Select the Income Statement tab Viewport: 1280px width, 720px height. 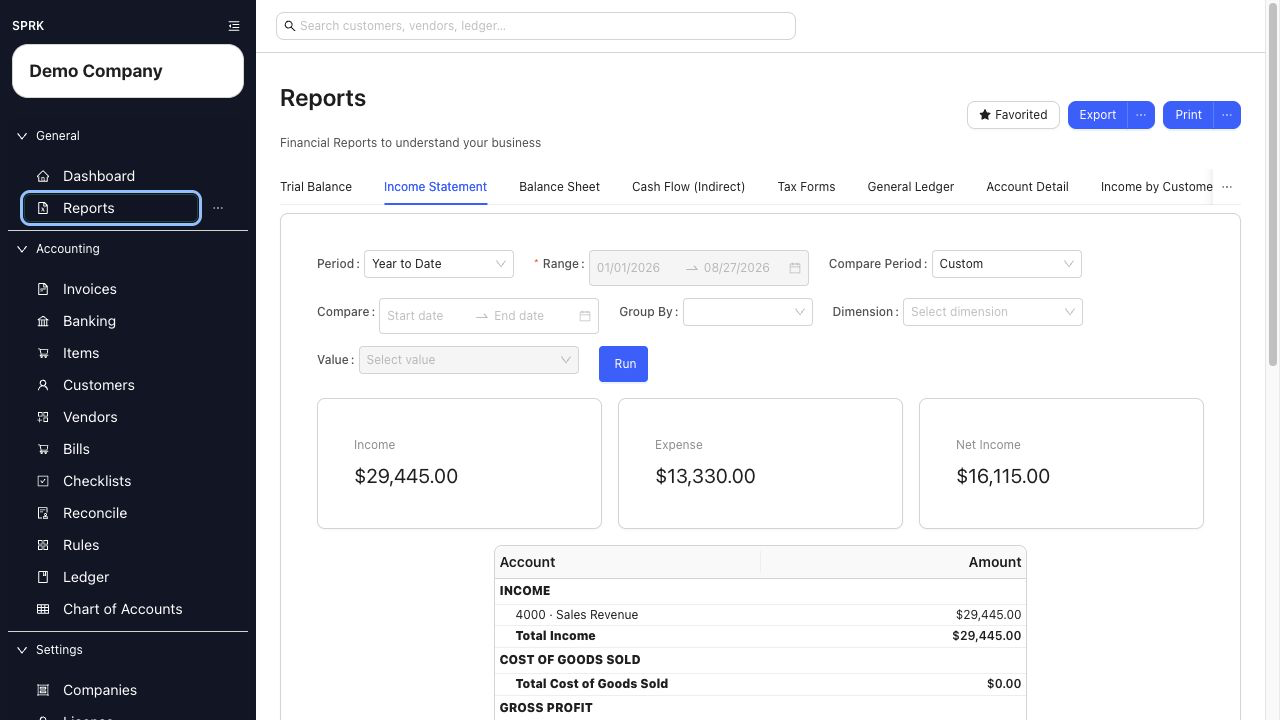click(435, 187)
